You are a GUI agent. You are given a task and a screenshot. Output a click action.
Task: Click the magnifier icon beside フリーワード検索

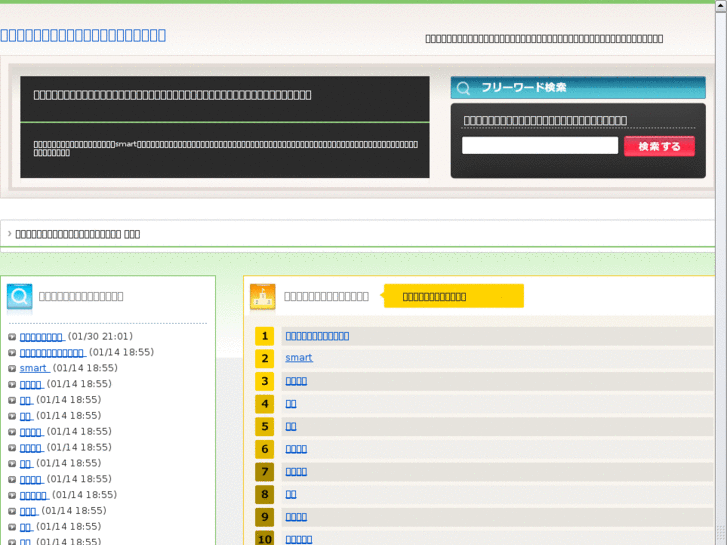click(x=463, y=88)
